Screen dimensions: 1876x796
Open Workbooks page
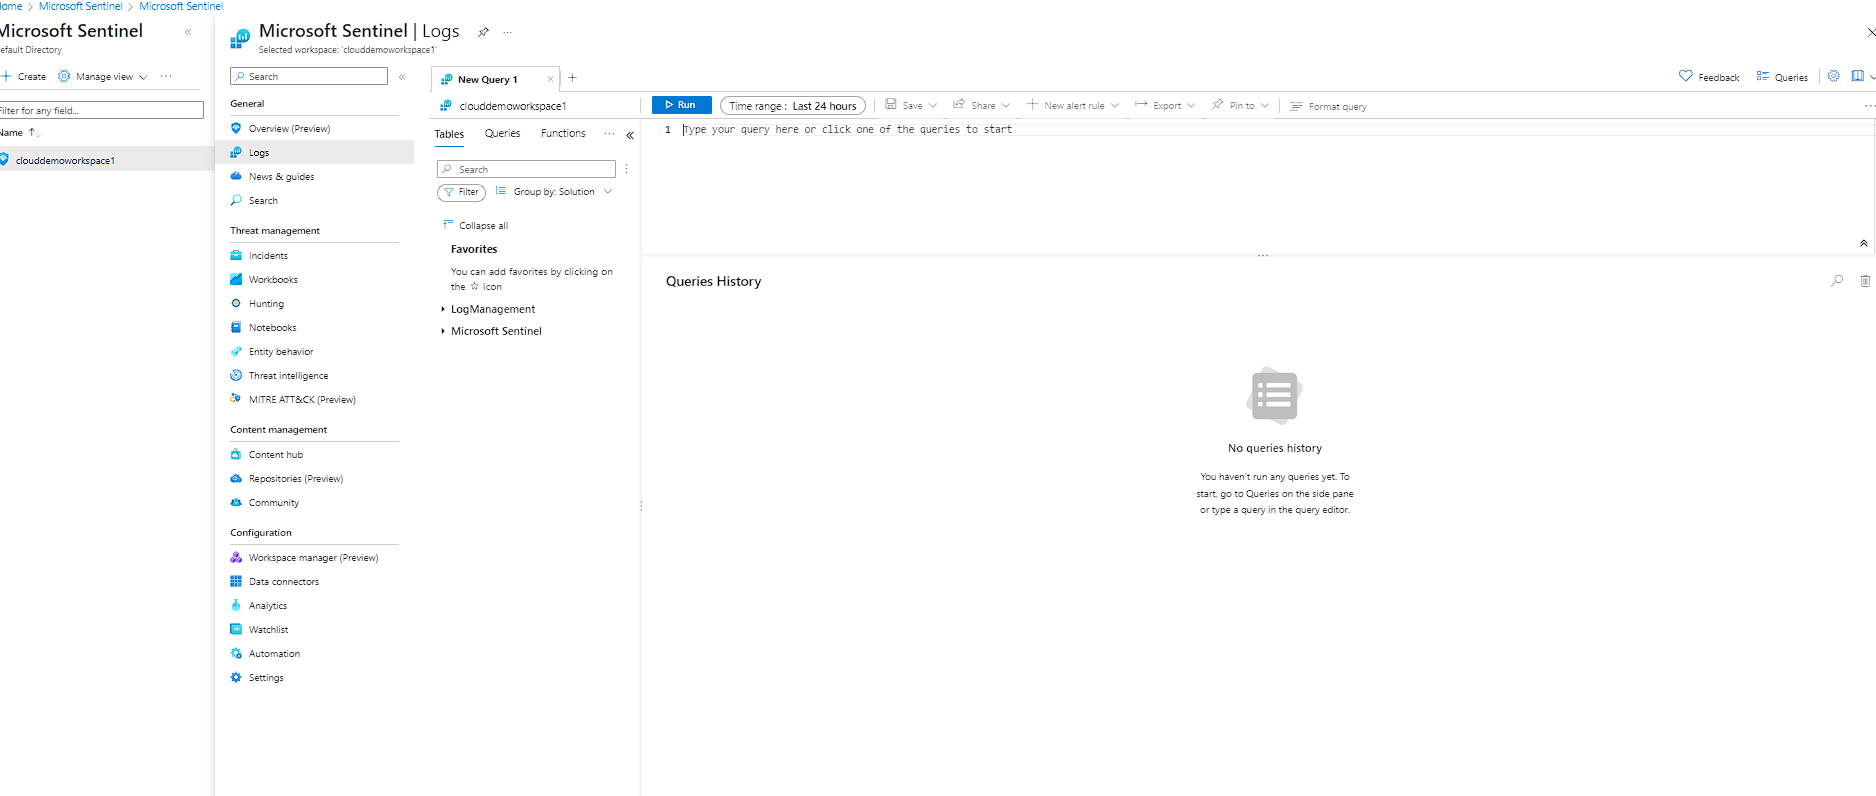coord(273,279)
